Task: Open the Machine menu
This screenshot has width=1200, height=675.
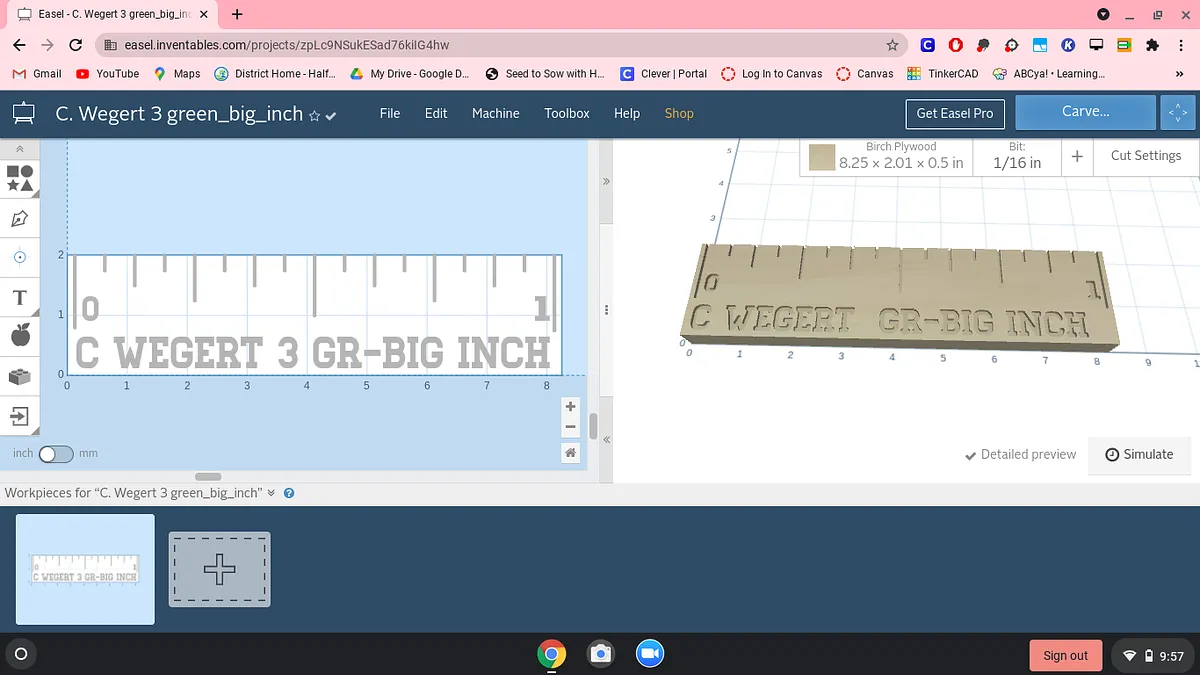Action: pyautogui.click(x=495, y=113)
